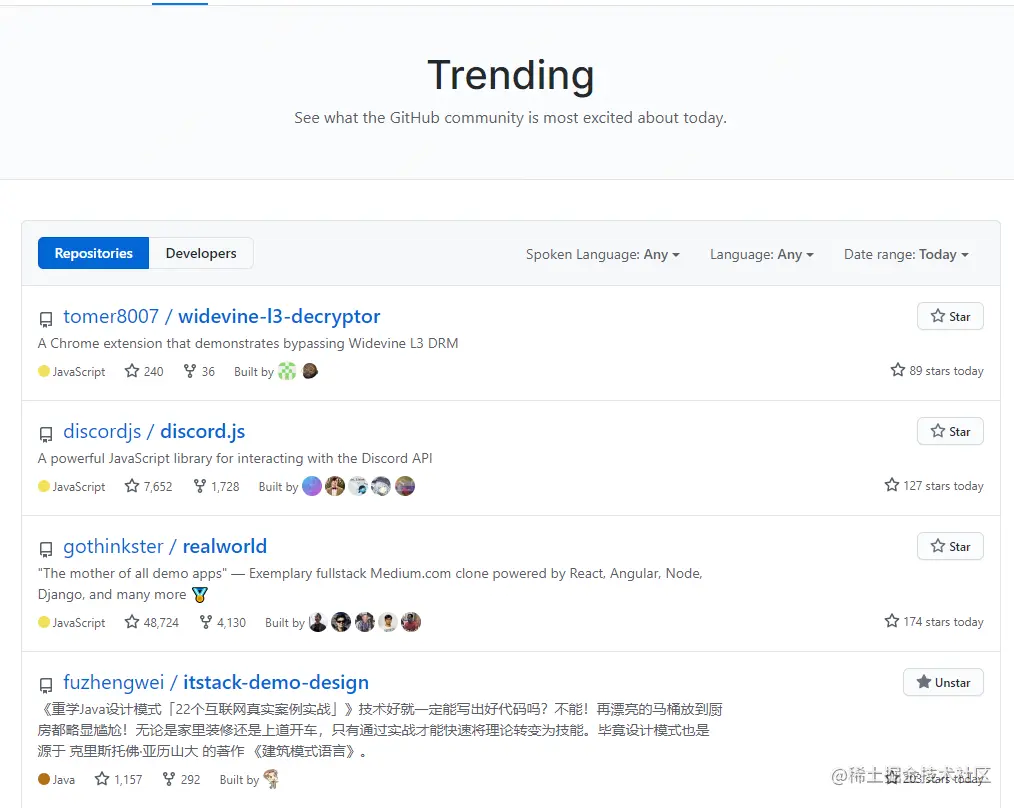This screenshot has height=808, width=1014.
Task: View the 240 stargazers of widevine-l3-decryptor
Action: [144, 371]
